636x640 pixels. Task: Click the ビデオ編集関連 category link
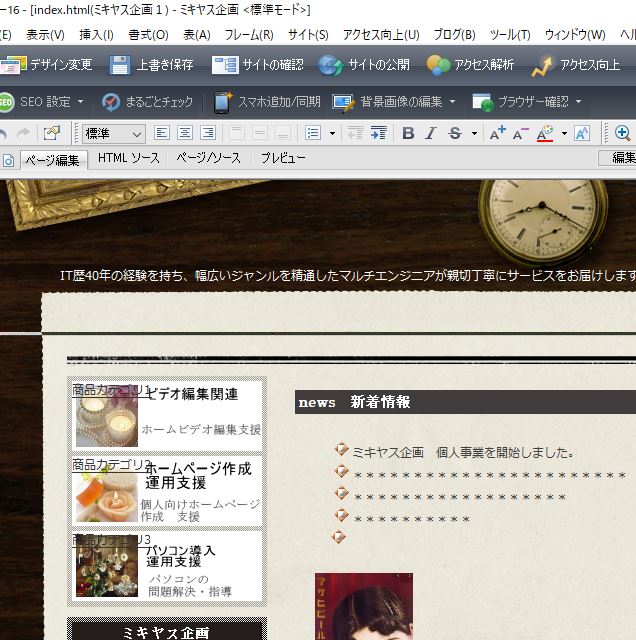(x=193, y=394)
